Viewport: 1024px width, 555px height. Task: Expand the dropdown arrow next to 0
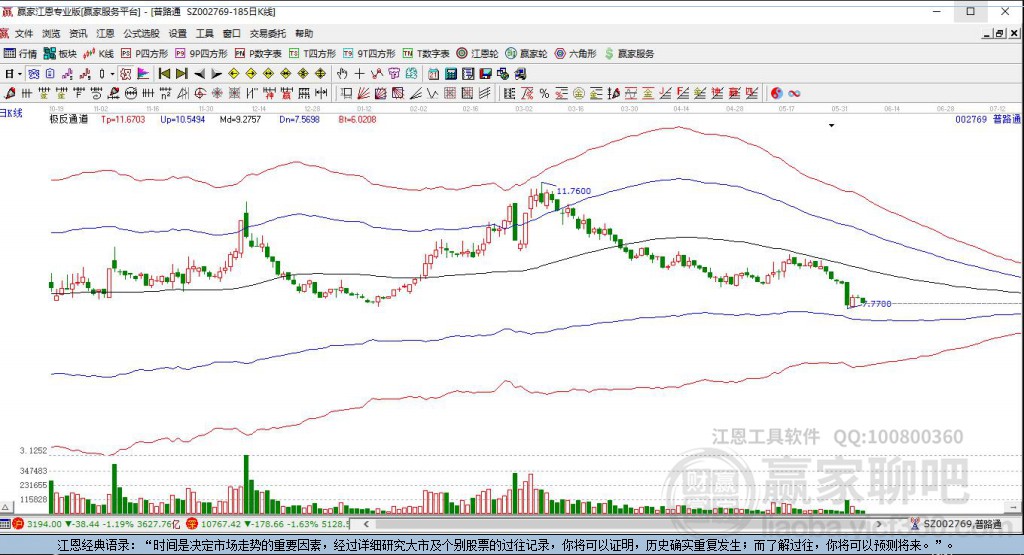112,74
